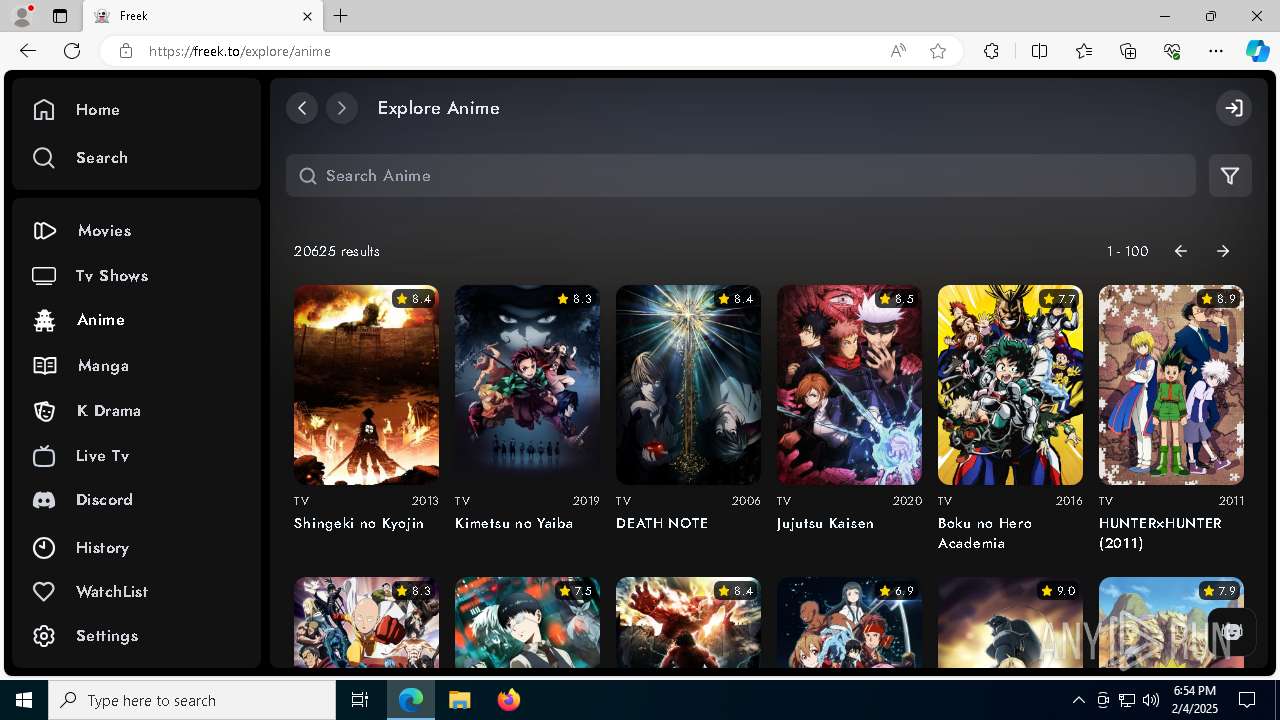
Task: Open the Jujutsu Kaisen poster
Action: point(849,385)
